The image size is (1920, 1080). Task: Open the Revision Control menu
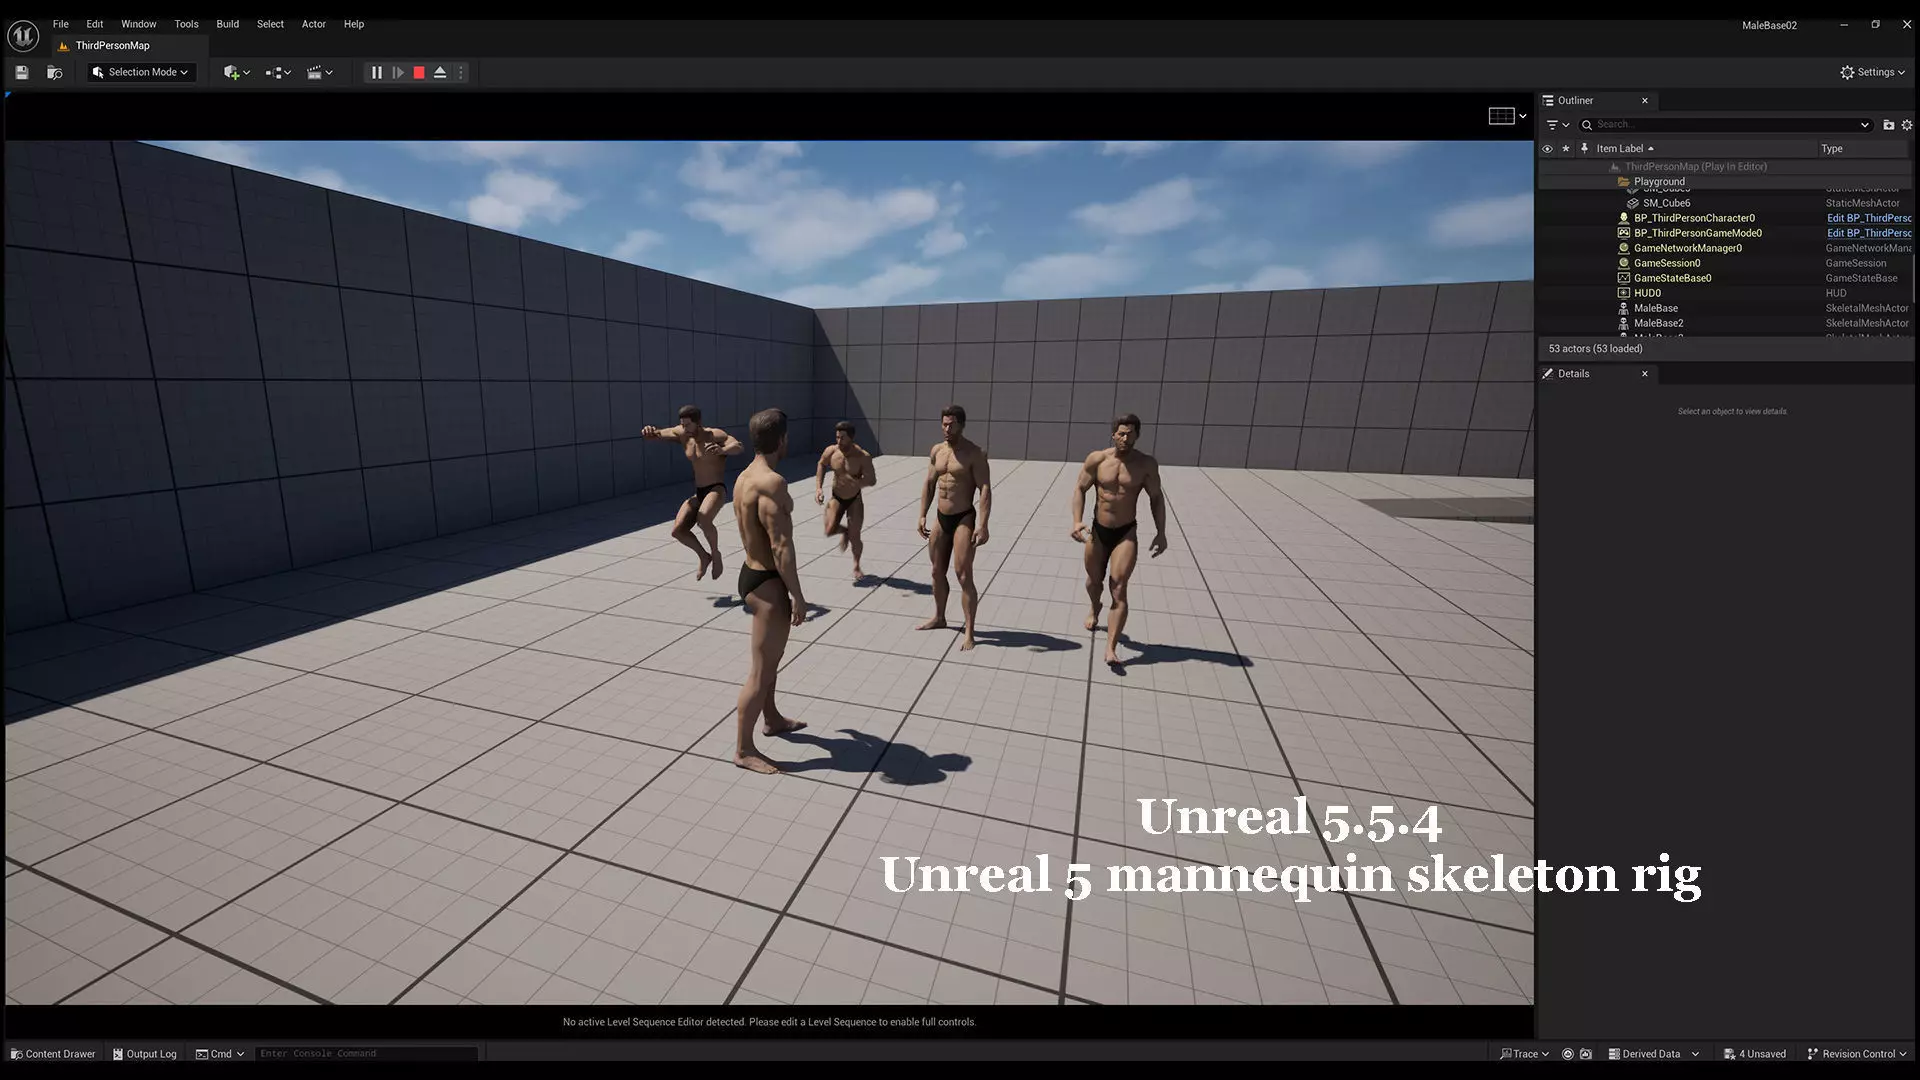1856,1054
